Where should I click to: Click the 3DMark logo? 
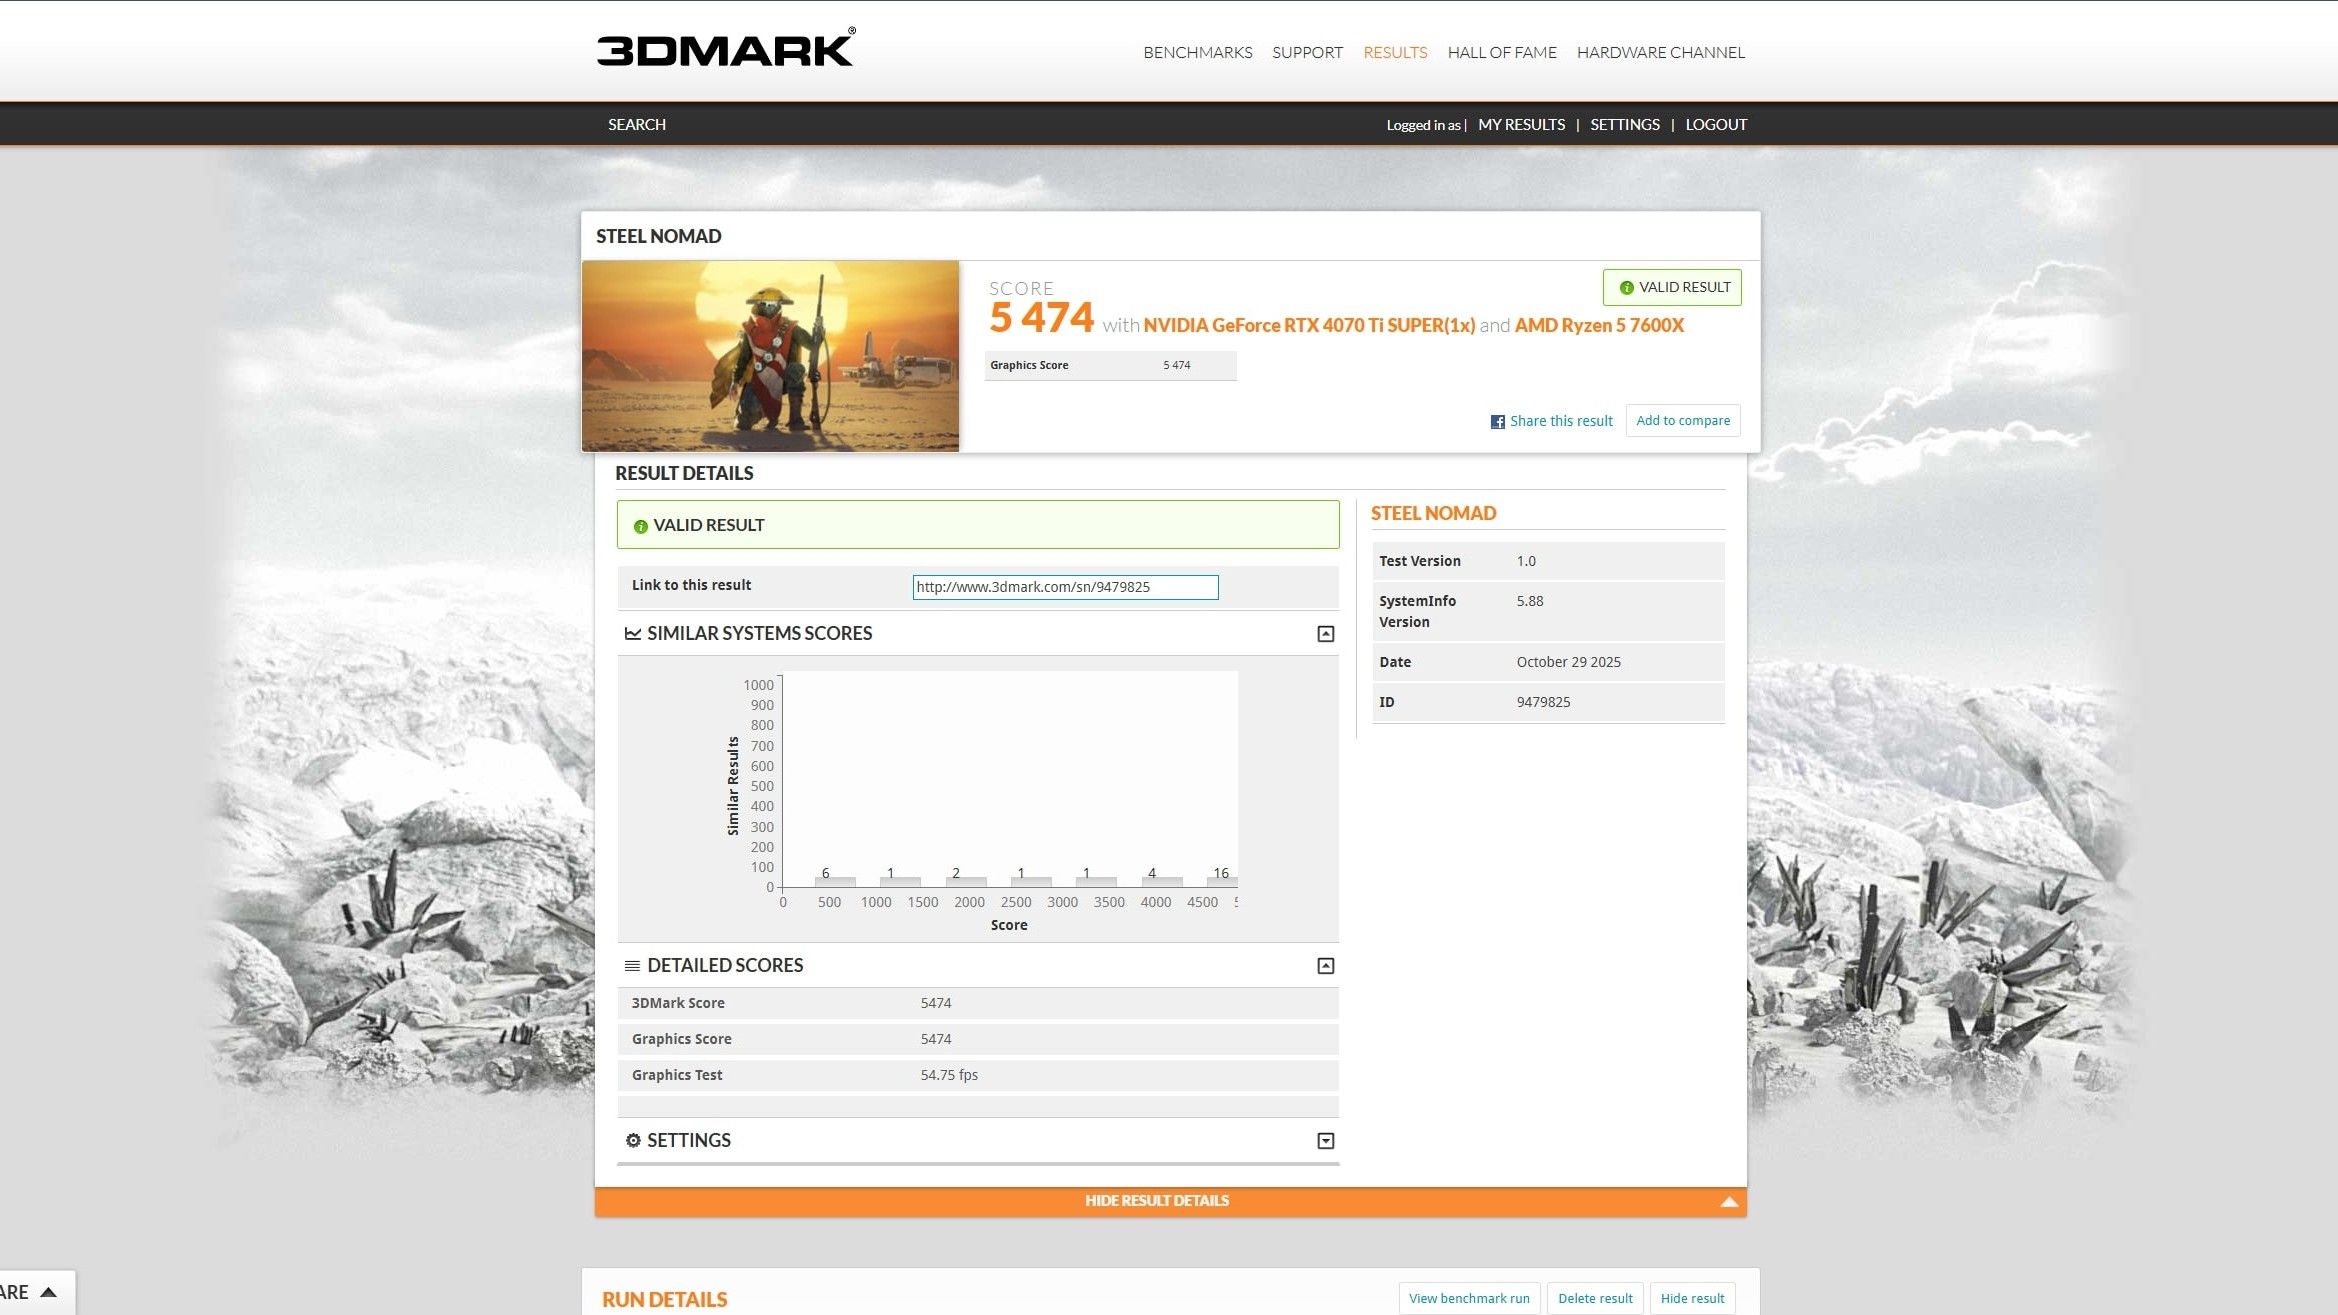pyautogui.click(x=726, y=48)
